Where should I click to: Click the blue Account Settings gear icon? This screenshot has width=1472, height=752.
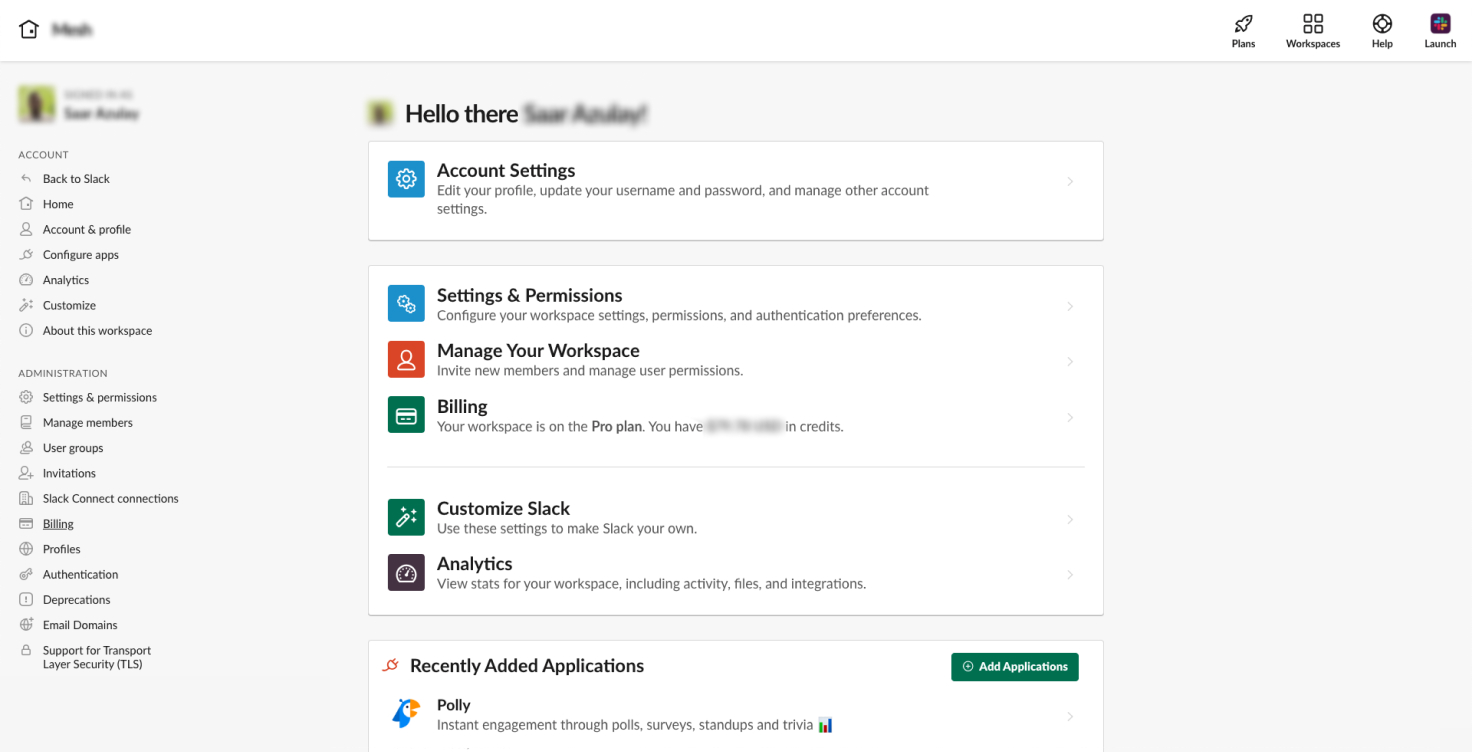406,179
